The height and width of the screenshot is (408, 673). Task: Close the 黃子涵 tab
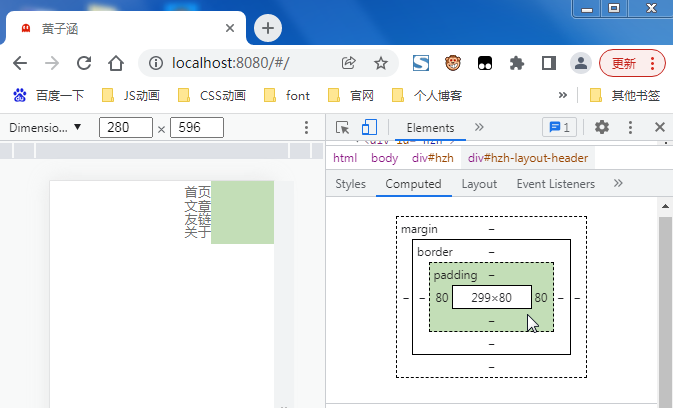tap(230, 28)
